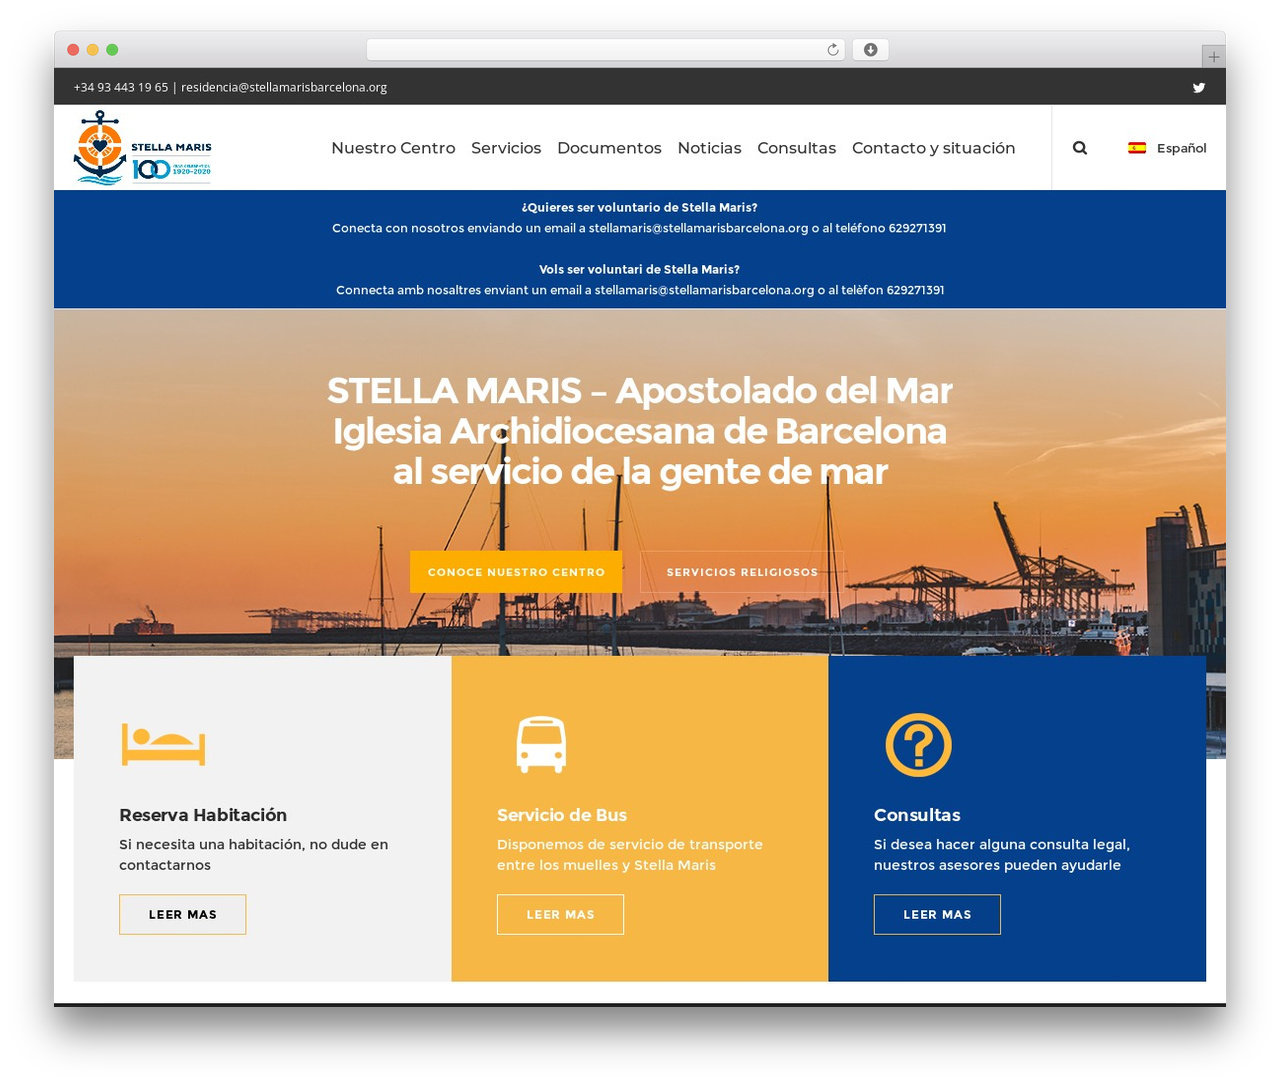Open Contacto y situación menu item
Viewport: 1280px width, 1084px height.
pyautogui.click(x=933, y=148)
